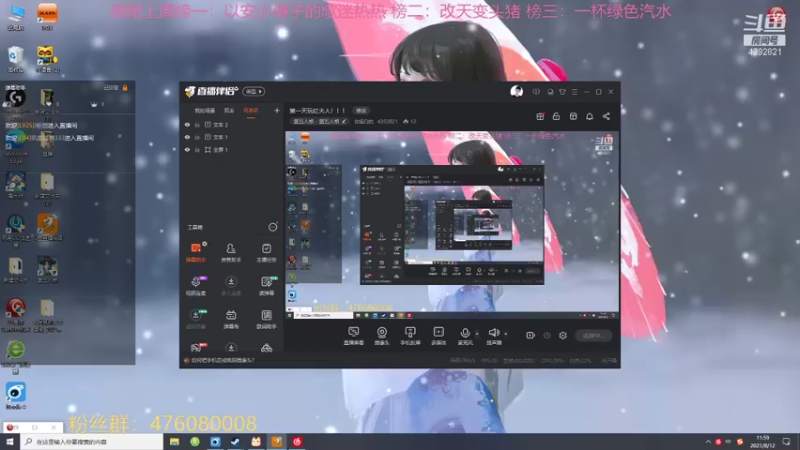The height and width of the screenshot is (450, 800).
Task: Open the toolbox tool in row two, column one
Action: pyautogui.click(x=196, y=286)
